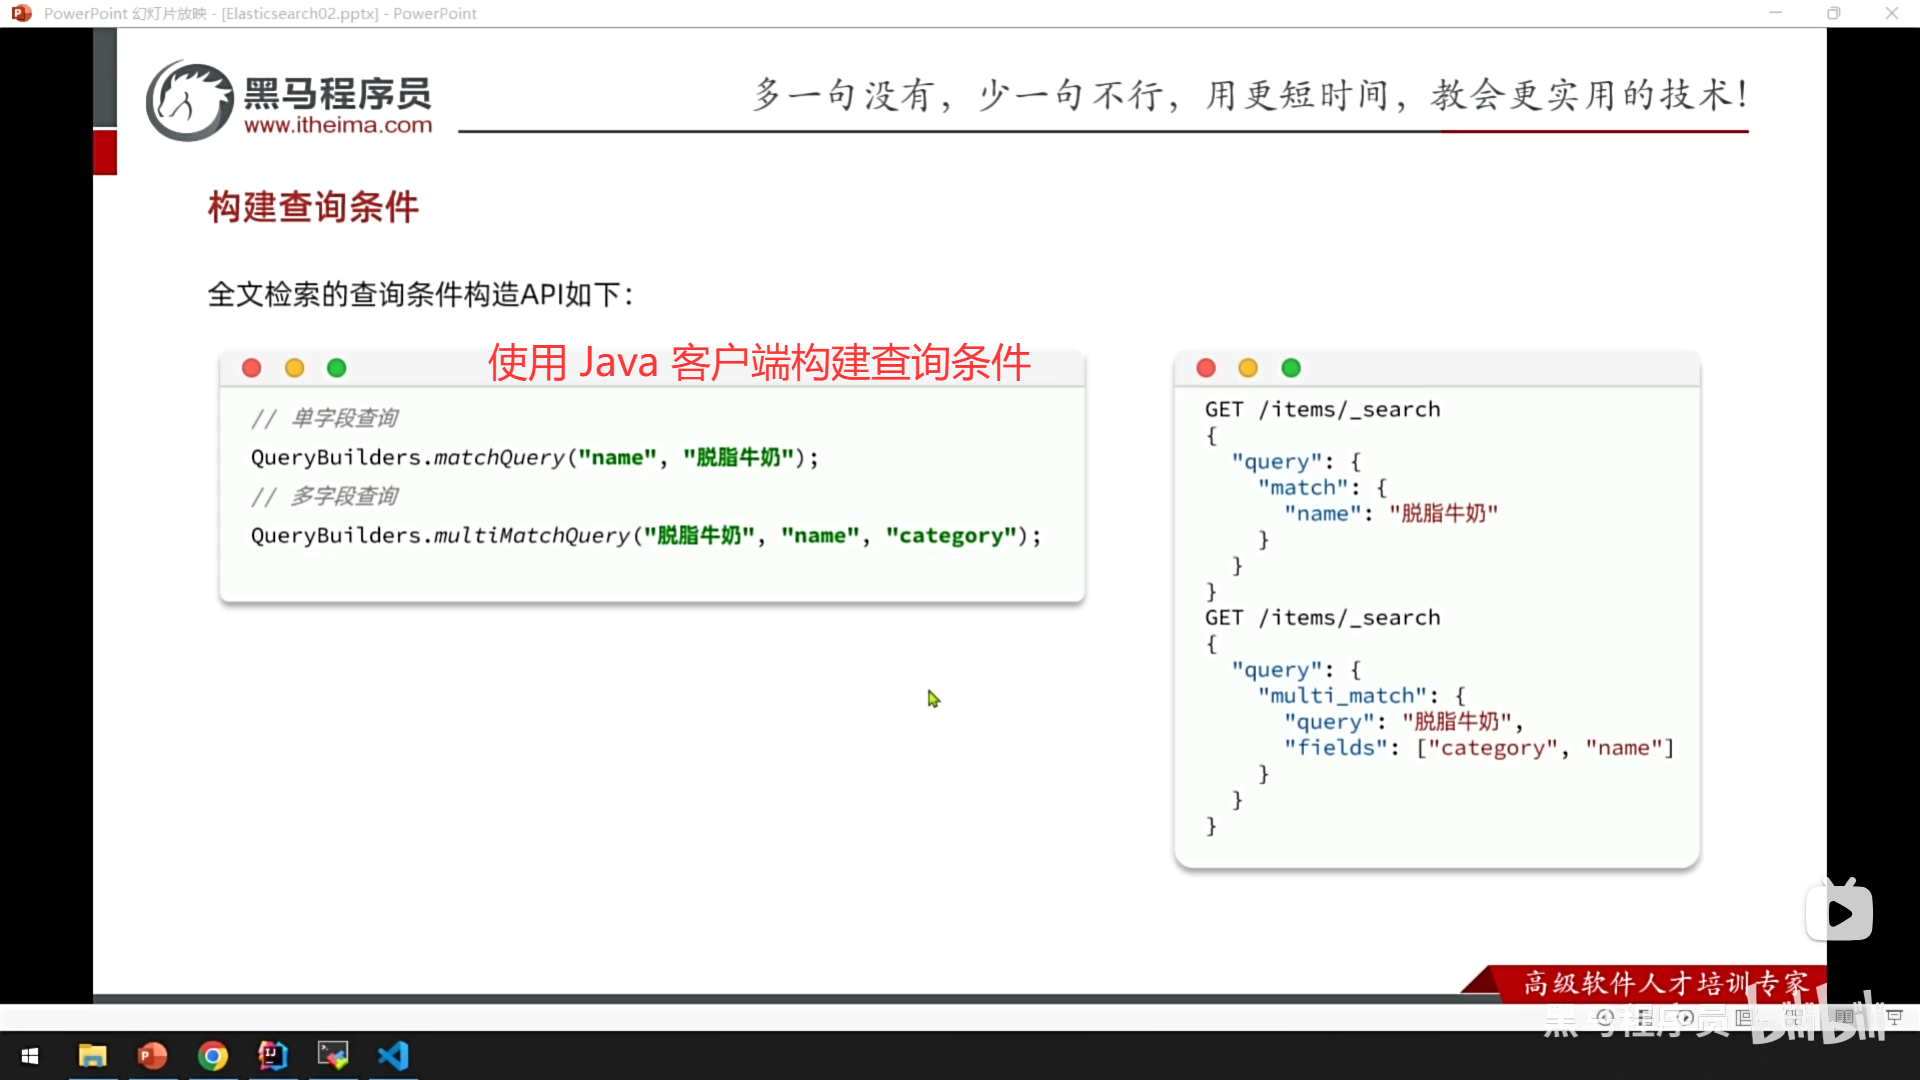Switch to Reading view icon
Image resolution: width=1920 pixels, height=1080 pixels.
coord(1844,1017)
